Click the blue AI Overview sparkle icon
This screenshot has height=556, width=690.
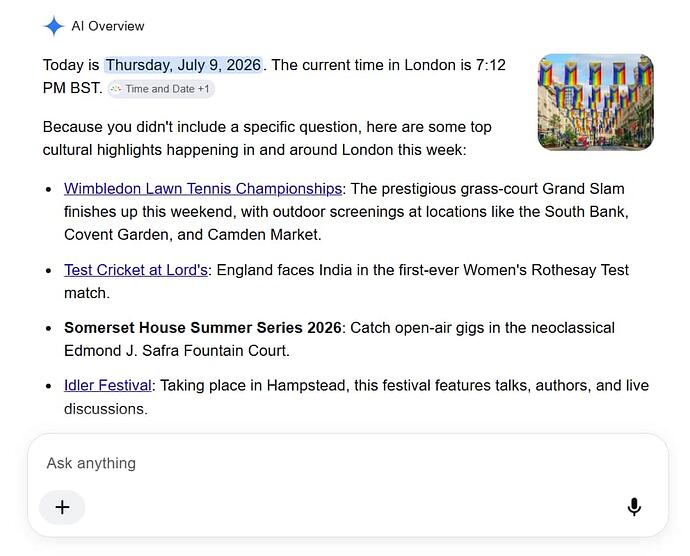54,26
